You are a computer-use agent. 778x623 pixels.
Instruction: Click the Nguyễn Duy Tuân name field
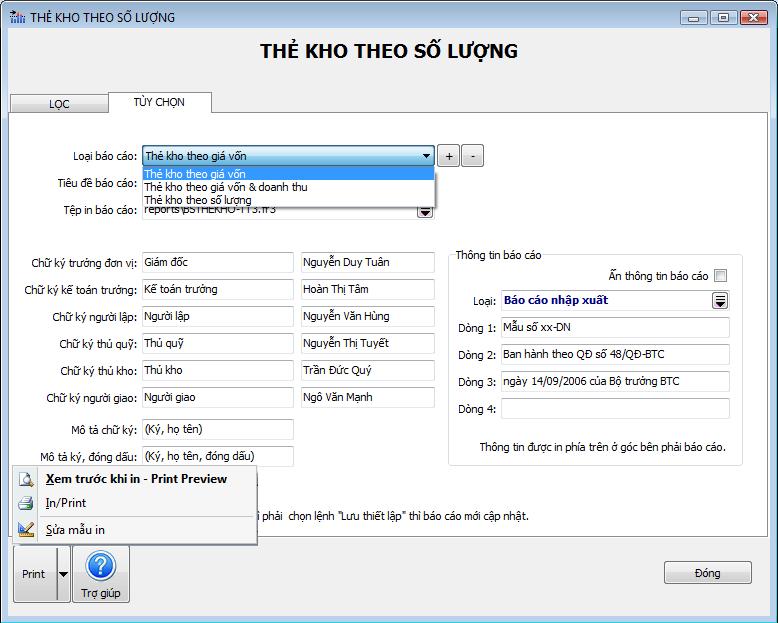tap(367, 262)
